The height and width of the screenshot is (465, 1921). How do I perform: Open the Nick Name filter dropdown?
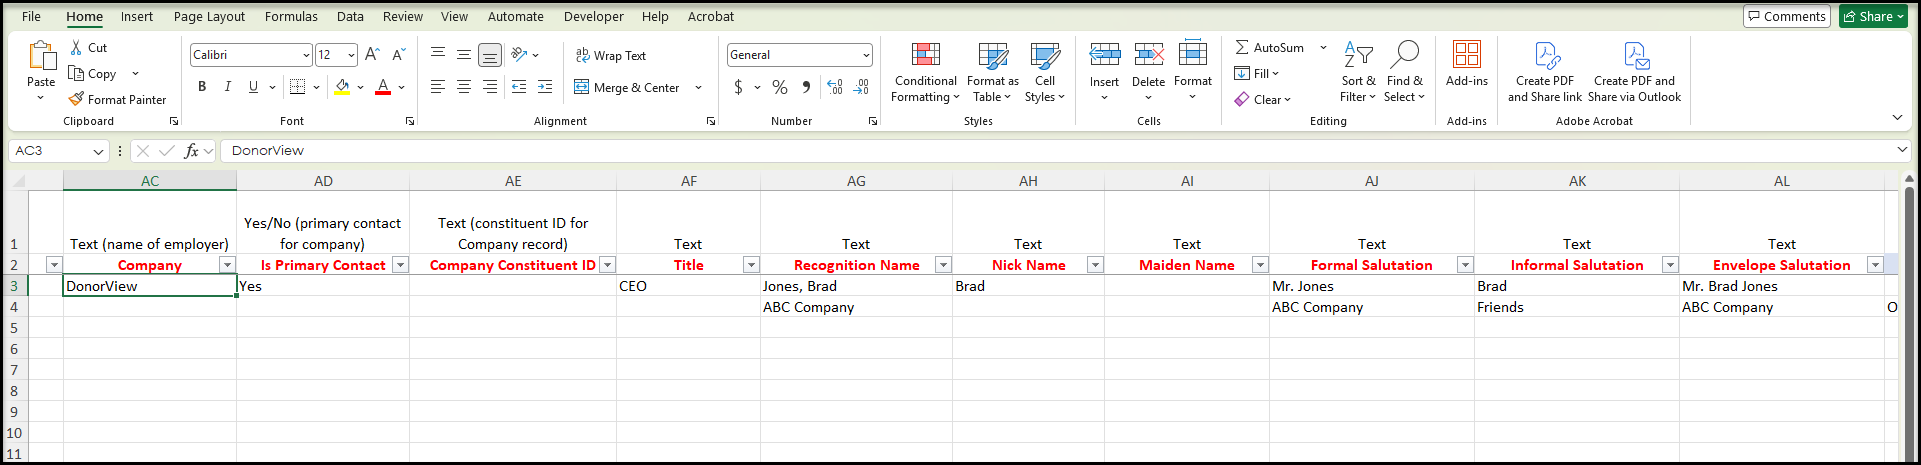1095,265
